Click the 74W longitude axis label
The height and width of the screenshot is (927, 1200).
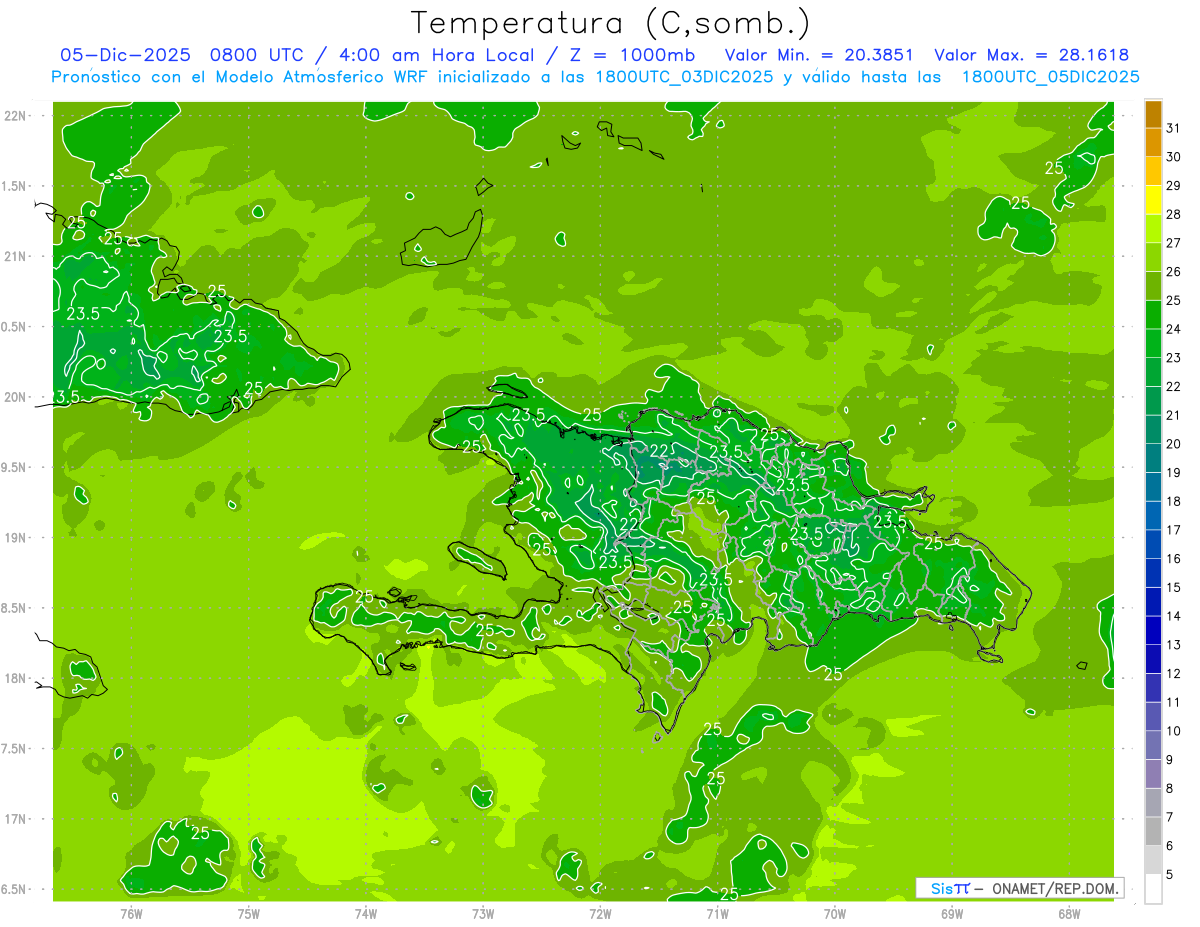coord(366,913)
